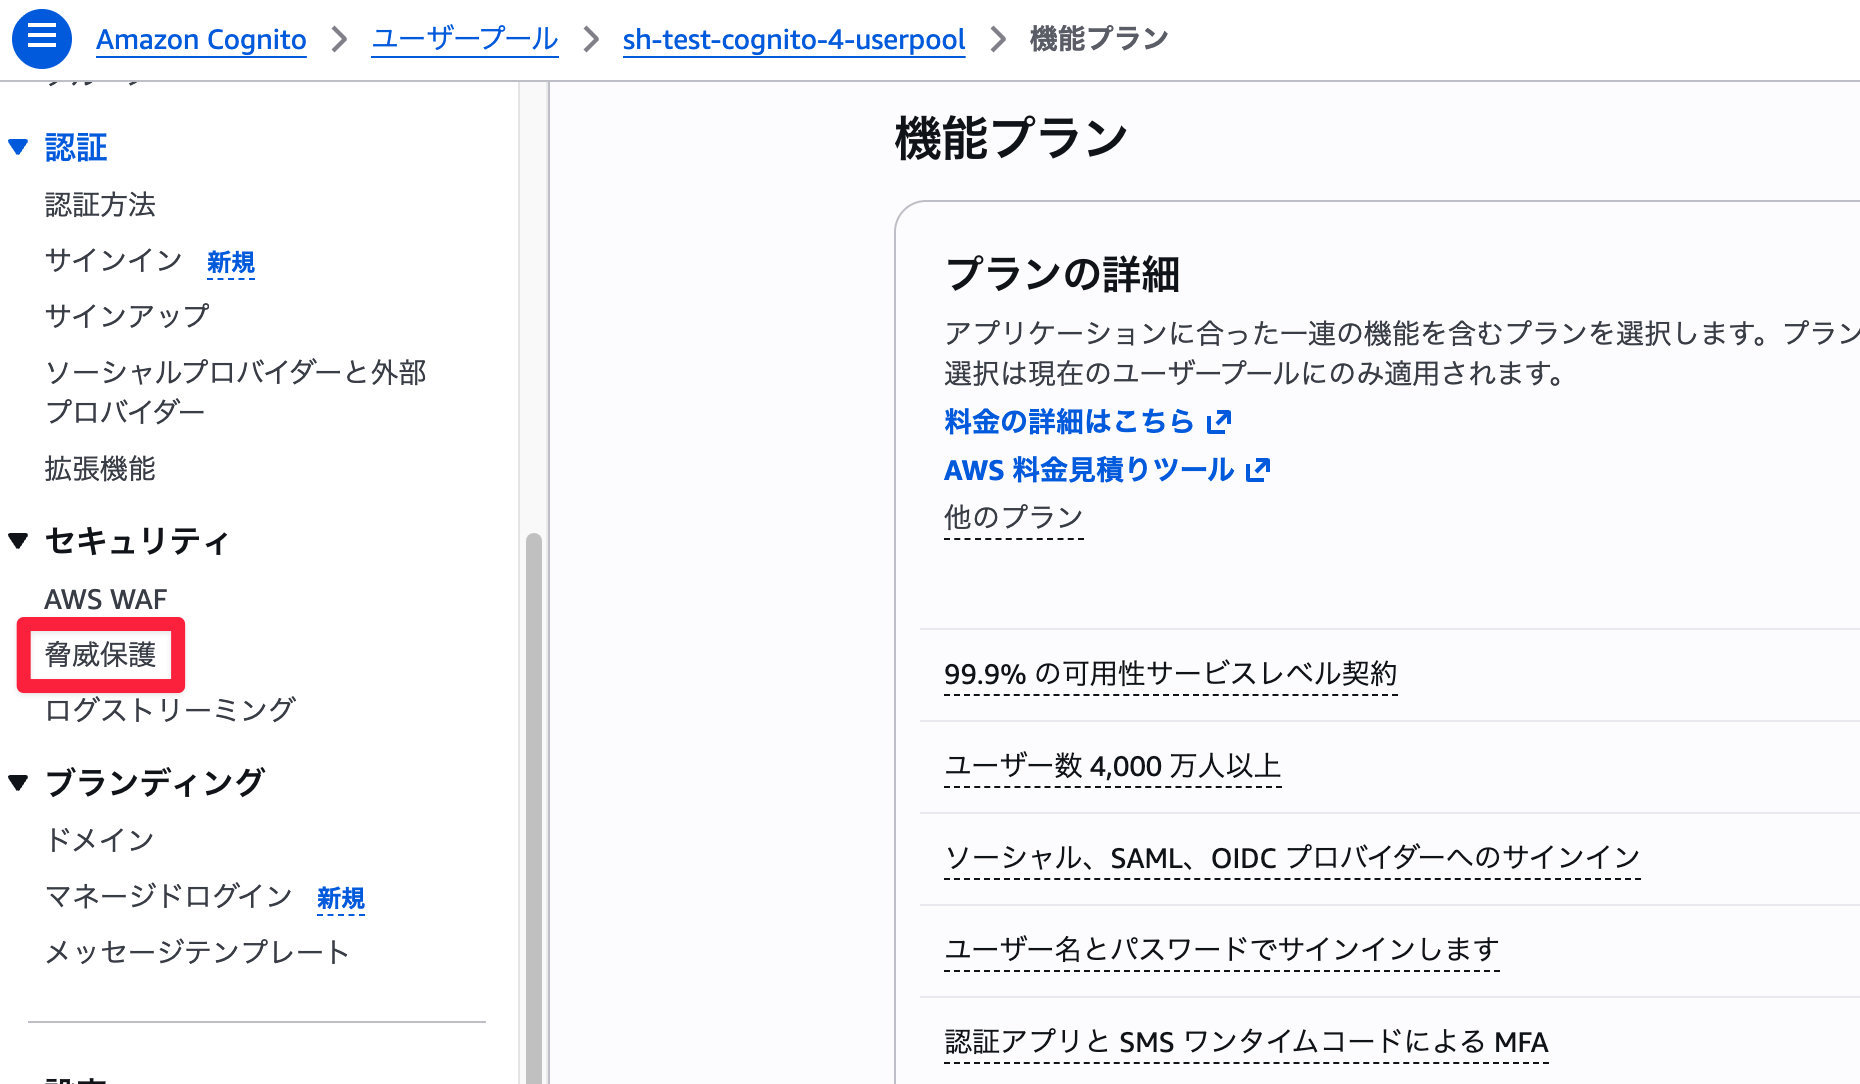Open AWS WAF in the sidebar
1860x1084 pixels.
(x=106, y=599)
